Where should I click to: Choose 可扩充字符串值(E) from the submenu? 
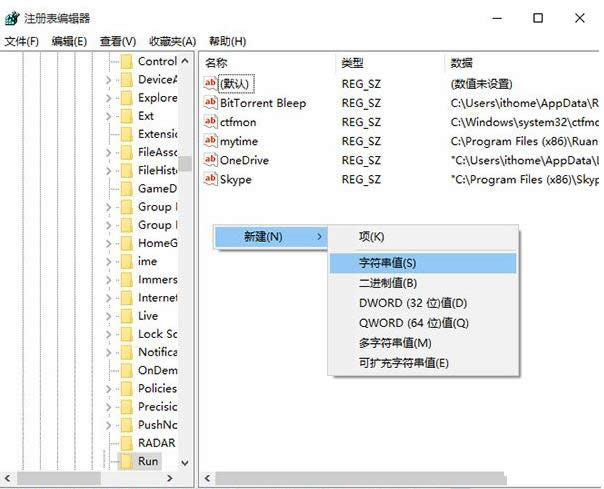coord(423,363)
